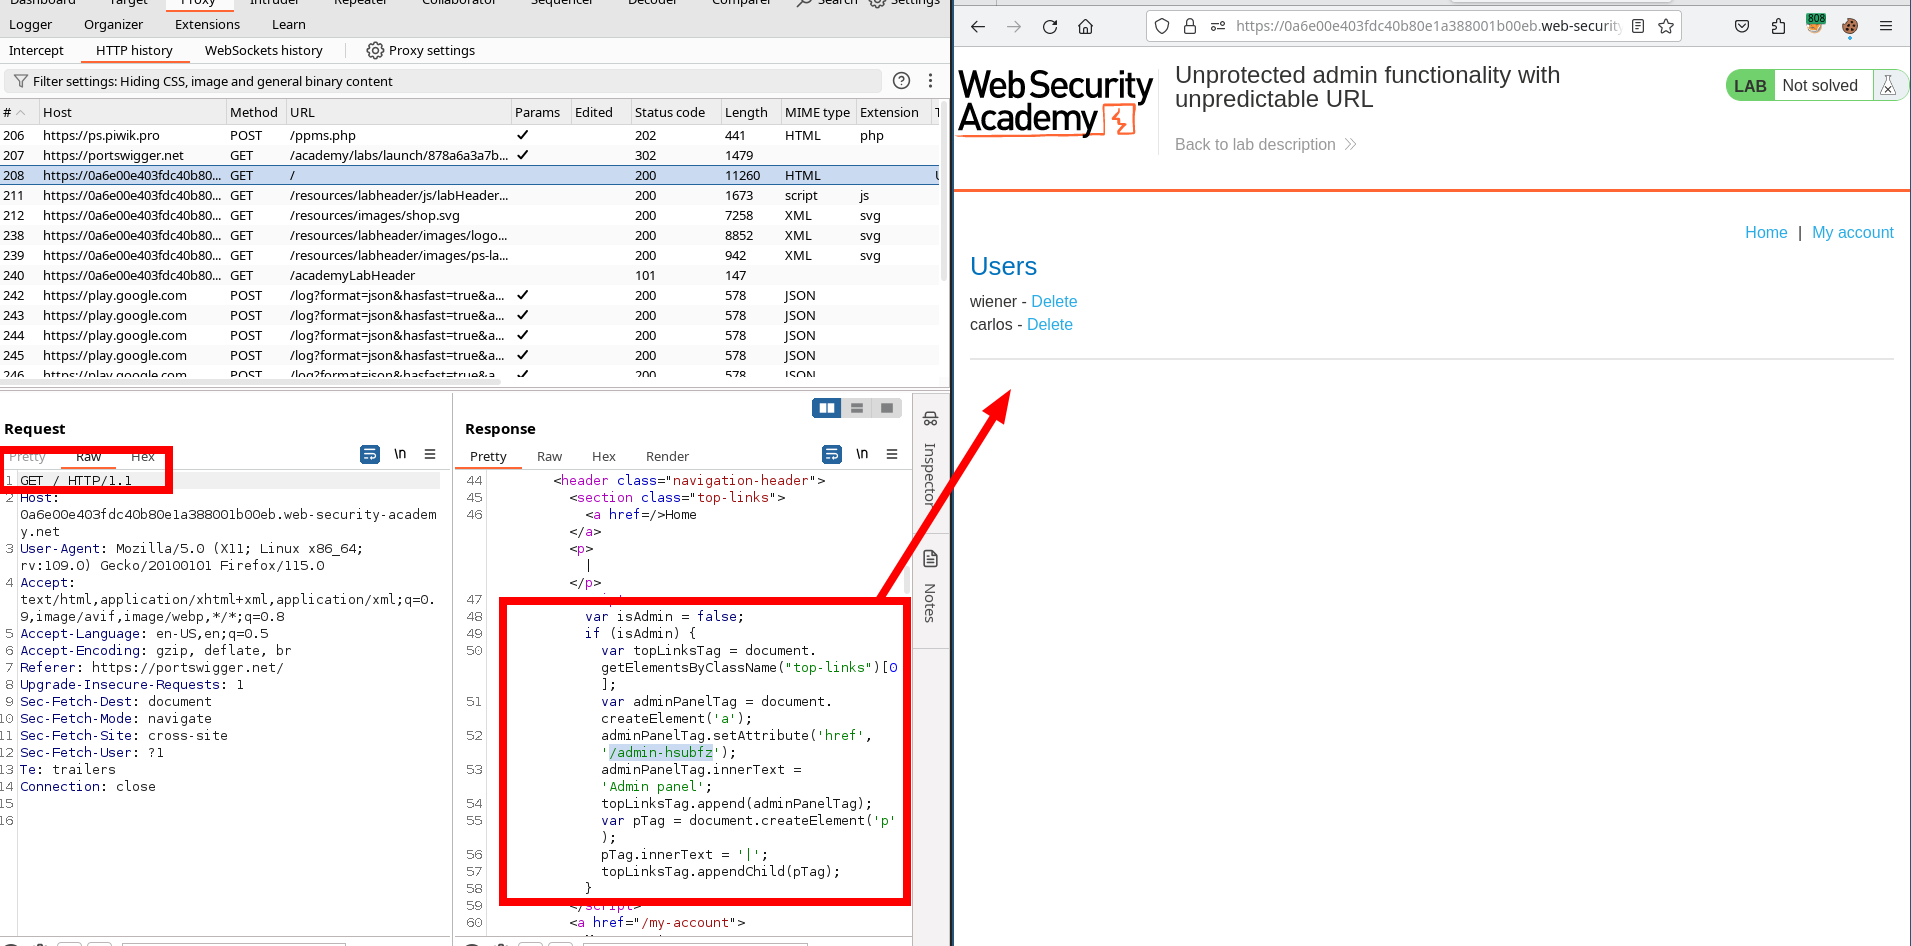Click My account link
1911x946 pixels.
[1853, 232]
